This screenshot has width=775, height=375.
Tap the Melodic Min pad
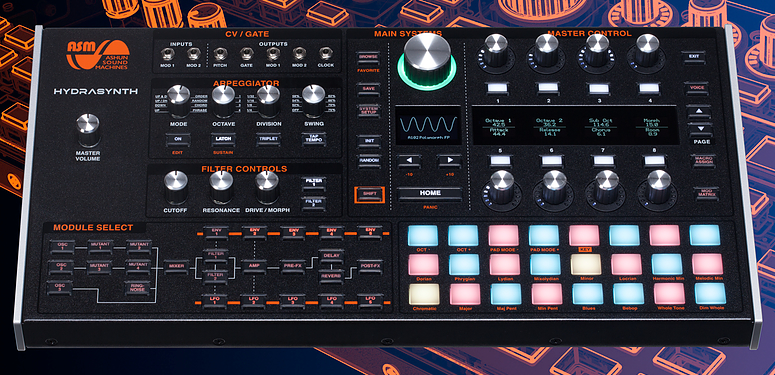click(708, 265)
